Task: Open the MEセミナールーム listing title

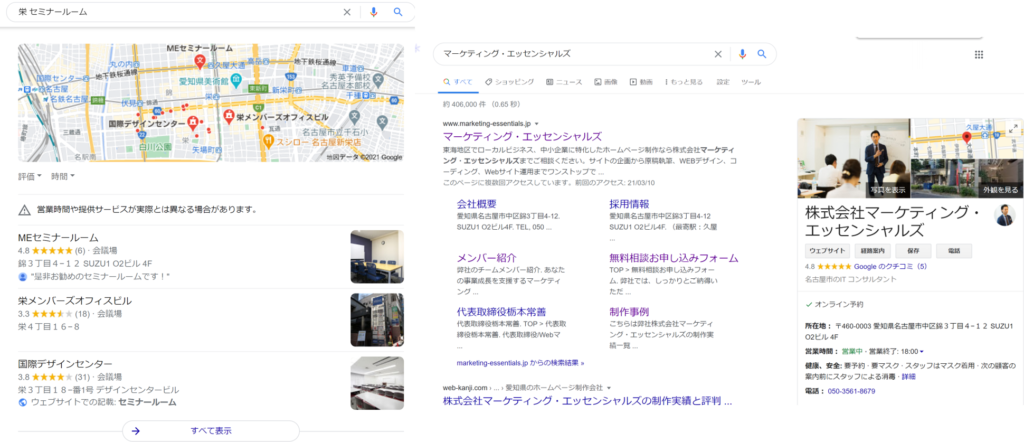Action: [x=58, y=238]
